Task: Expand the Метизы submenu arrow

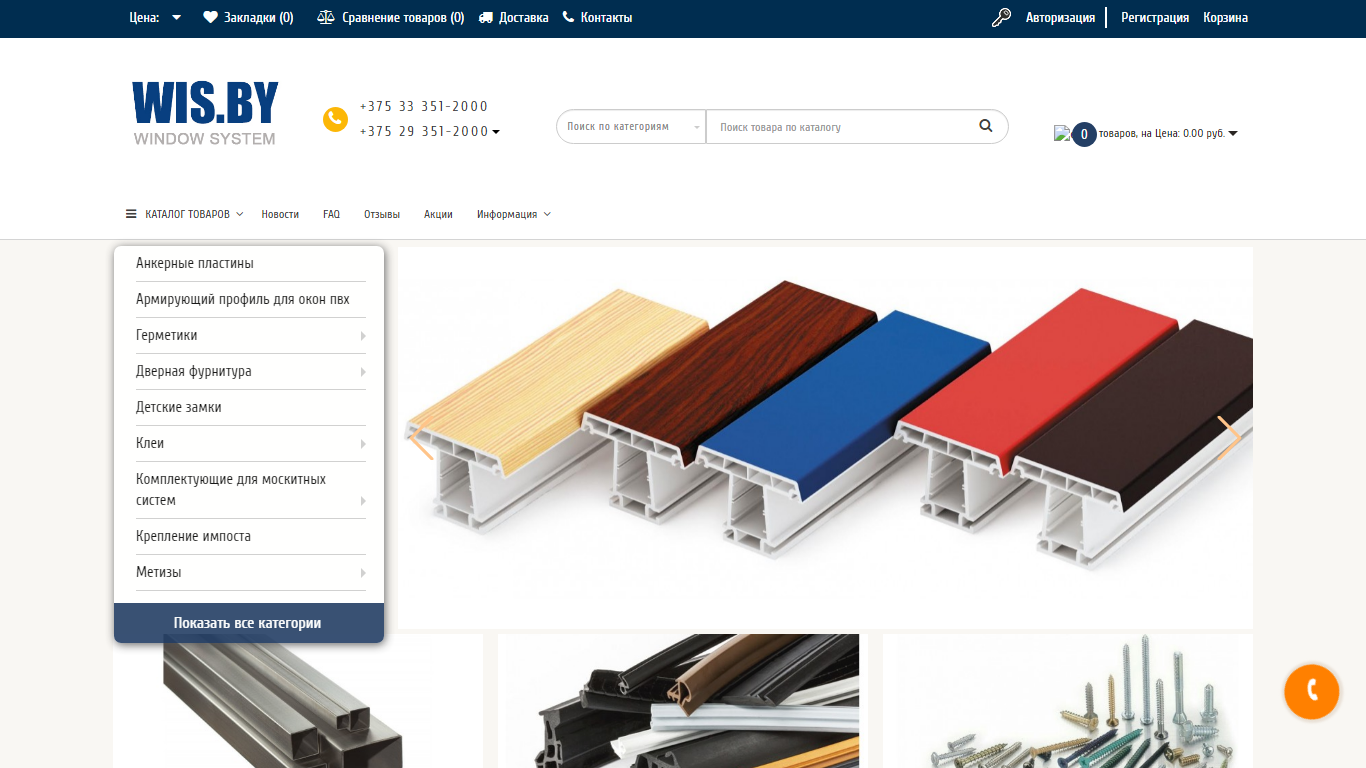Action: tap(363, 573)
